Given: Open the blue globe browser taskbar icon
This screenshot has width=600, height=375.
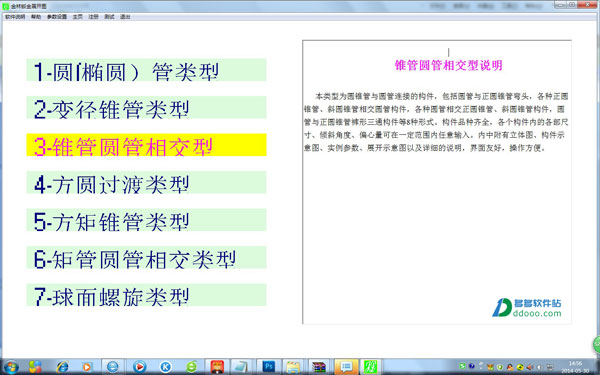Looking at the screenshot, I should tap(113, 367).
